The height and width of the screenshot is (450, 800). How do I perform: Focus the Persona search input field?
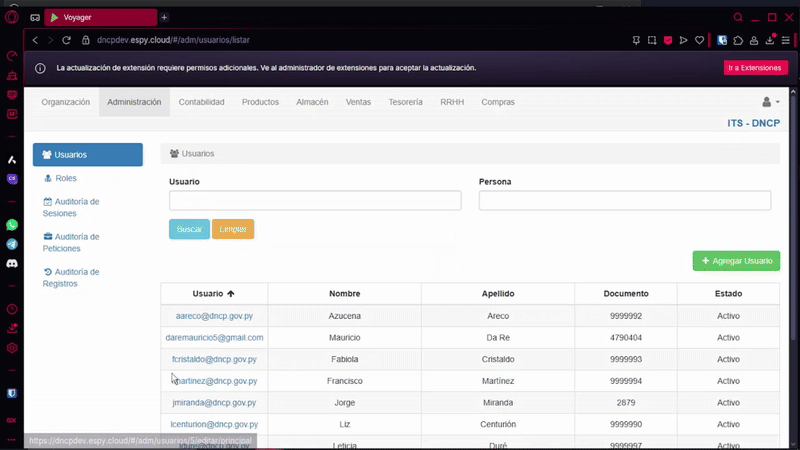[x=624, y=201]
